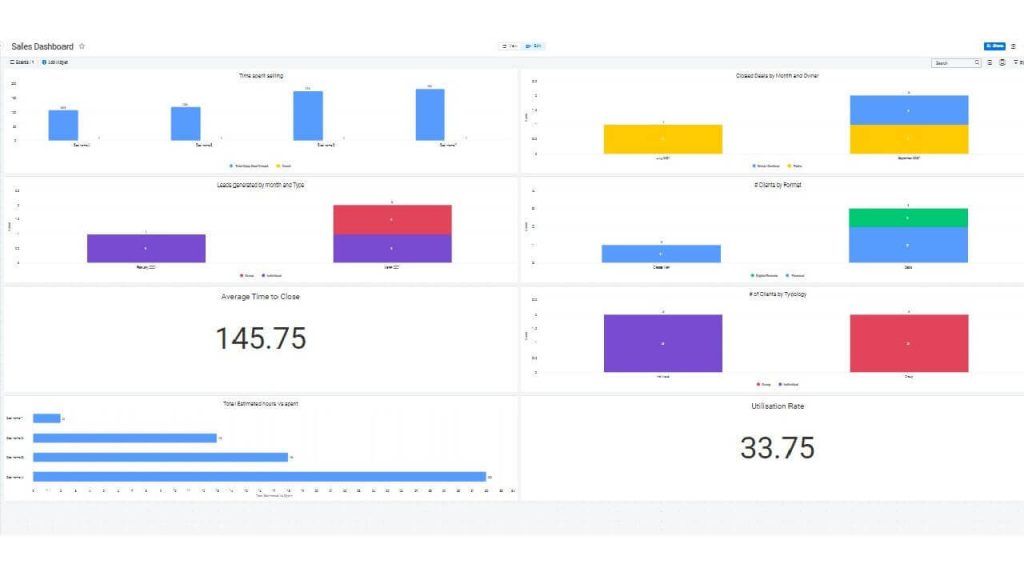
Task: Switch to Edit mode in header
Action: coord(534,46)
